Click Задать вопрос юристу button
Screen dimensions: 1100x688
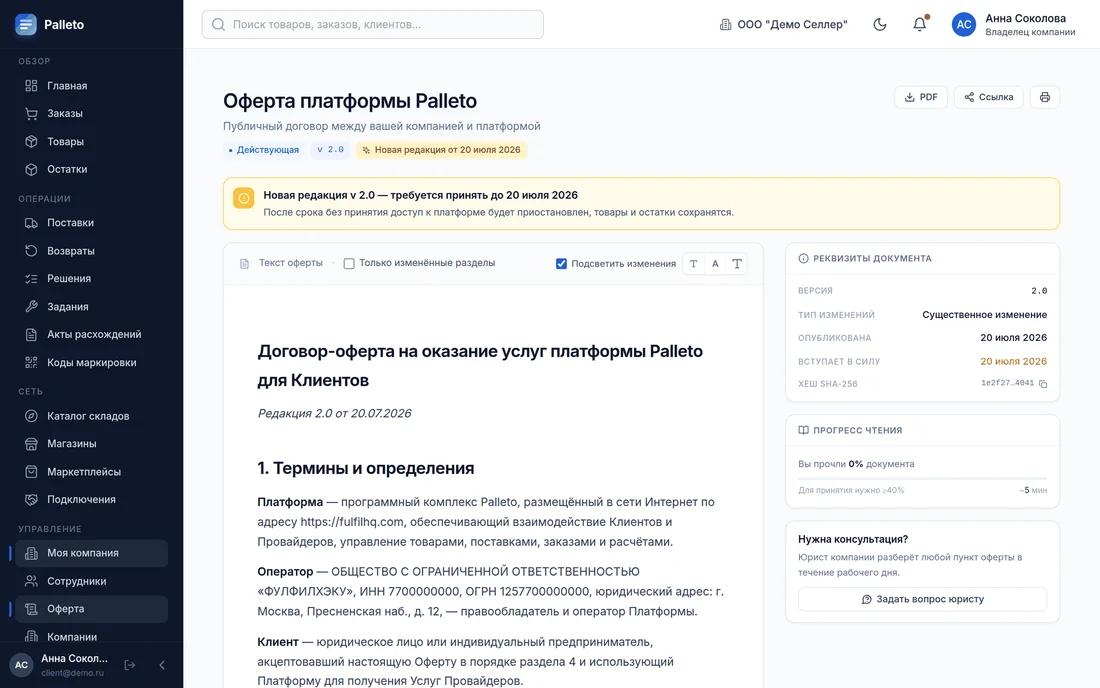[923, 599]
